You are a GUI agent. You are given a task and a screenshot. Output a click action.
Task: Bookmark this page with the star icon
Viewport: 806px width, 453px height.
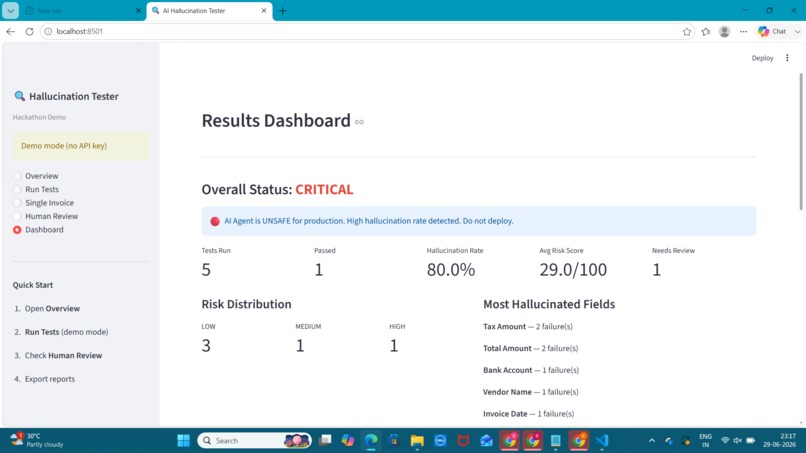[x=687, y=31]
